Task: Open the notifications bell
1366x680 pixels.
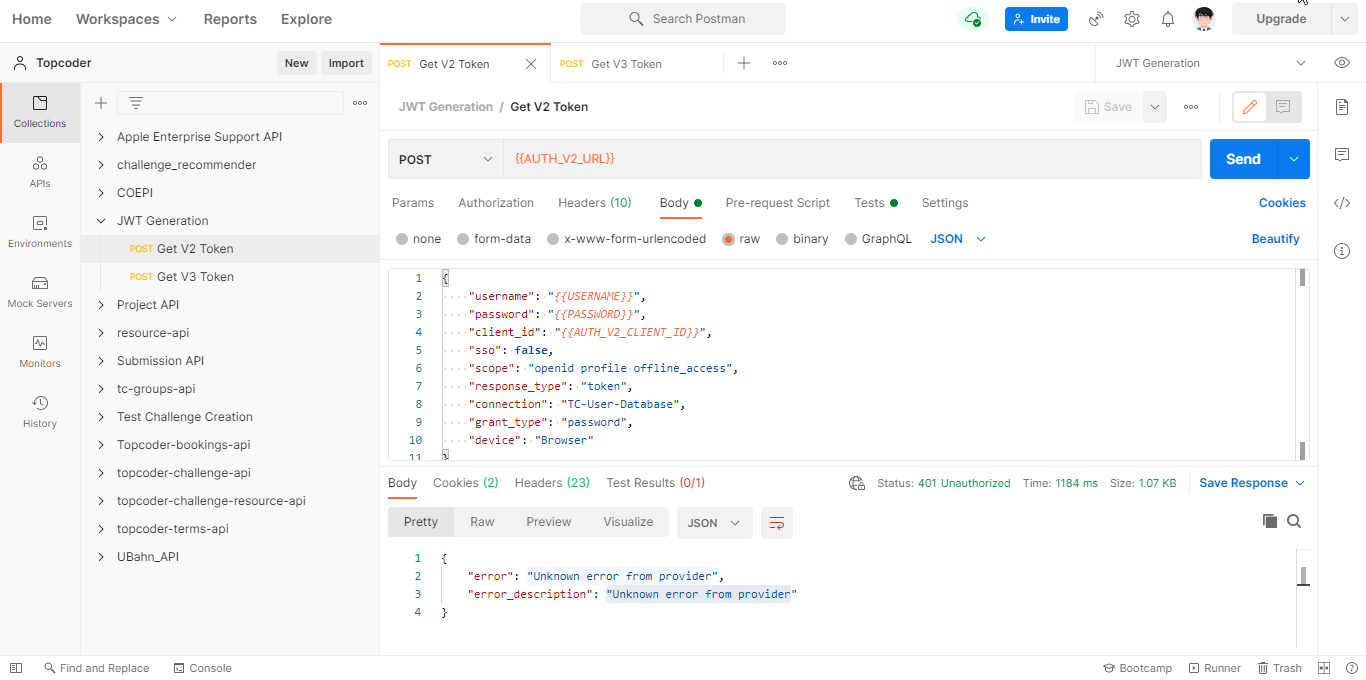Action: point(1168,19)
